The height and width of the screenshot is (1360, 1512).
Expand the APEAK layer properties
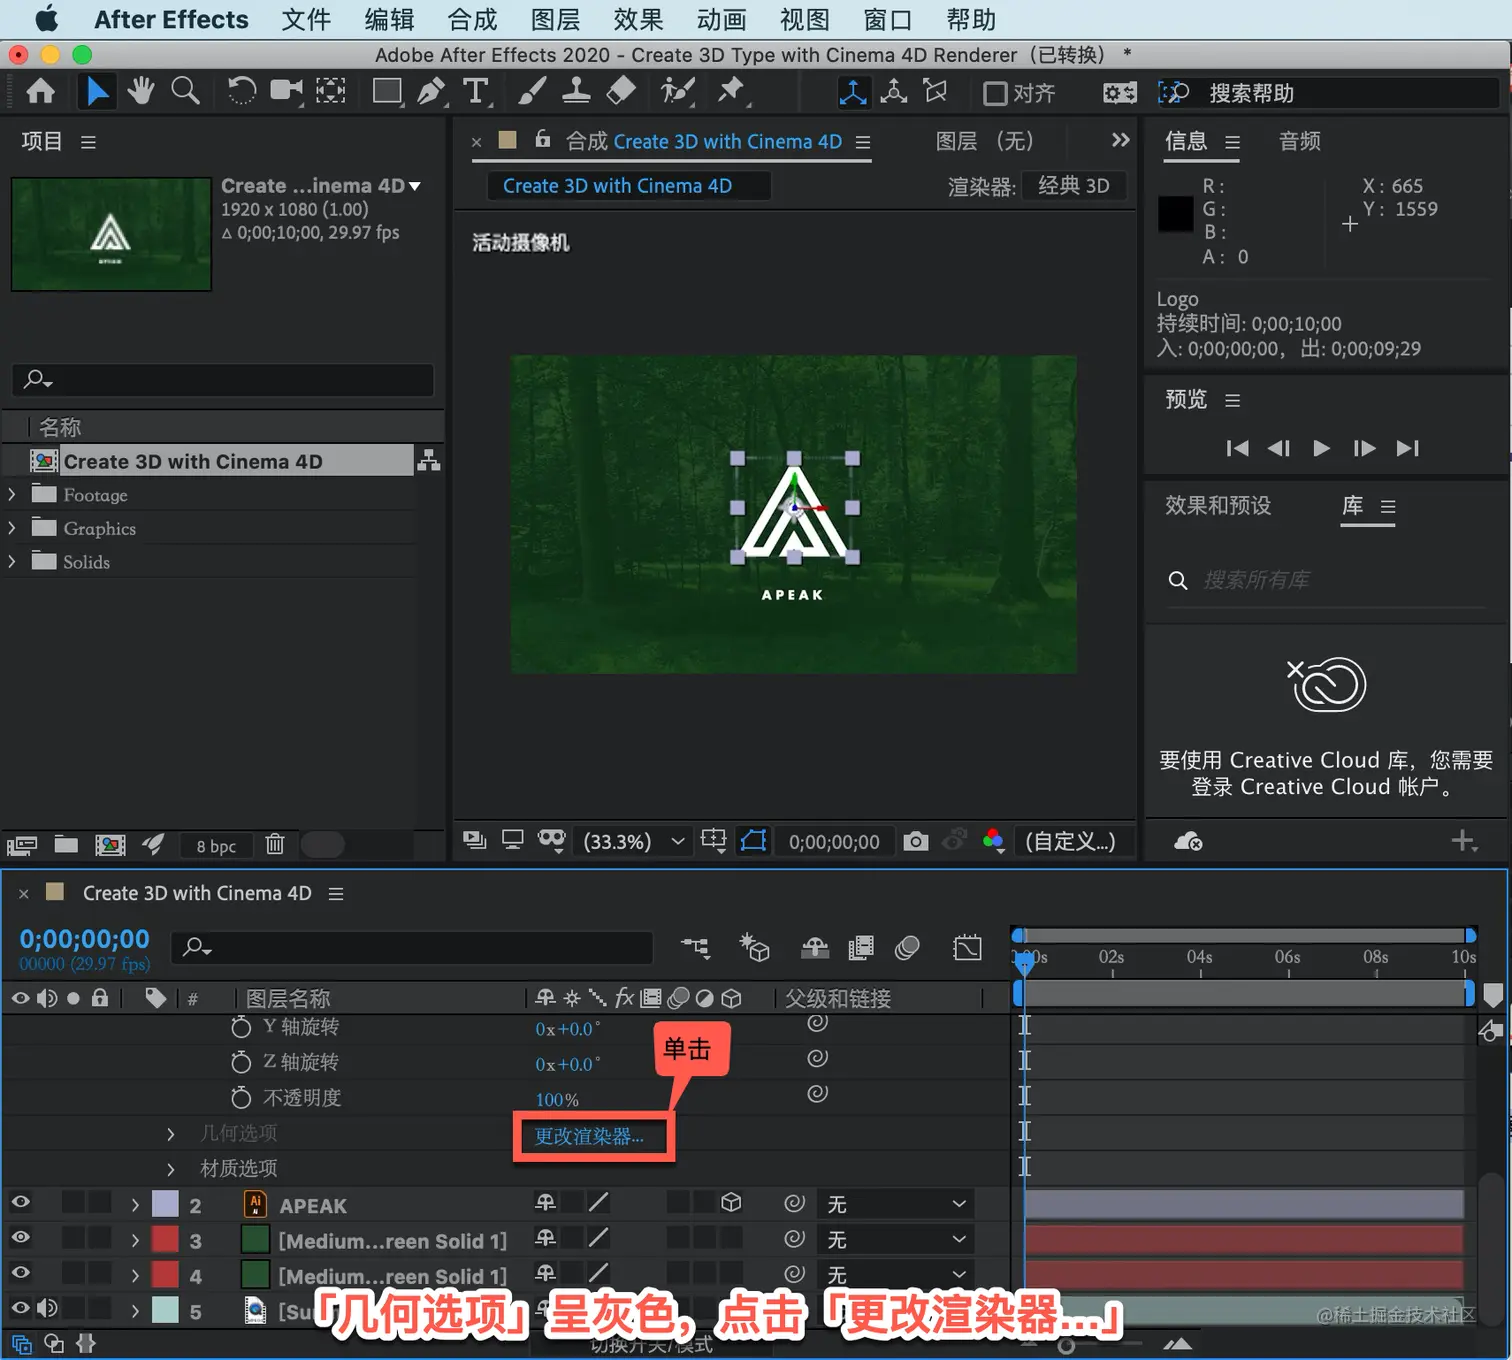pos(135,1205)
